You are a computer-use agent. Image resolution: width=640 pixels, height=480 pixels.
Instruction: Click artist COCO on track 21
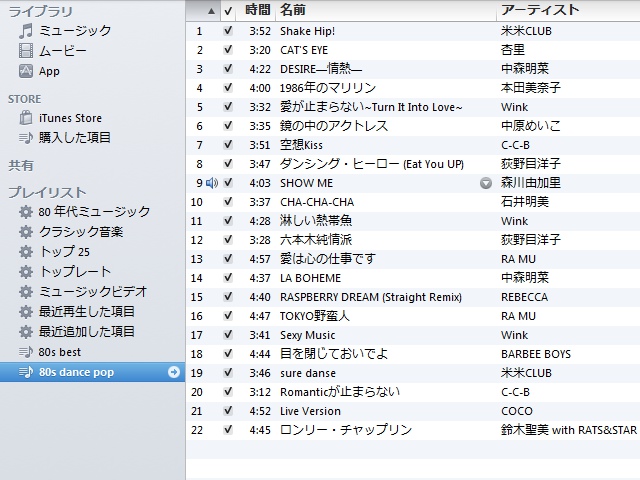pyautogui.click(x=517, y=411)
